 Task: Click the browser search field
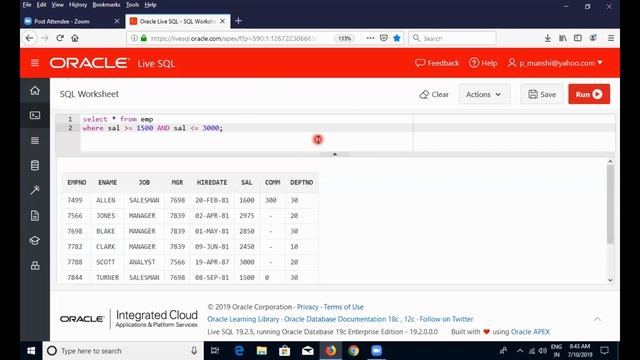point(452,38)
